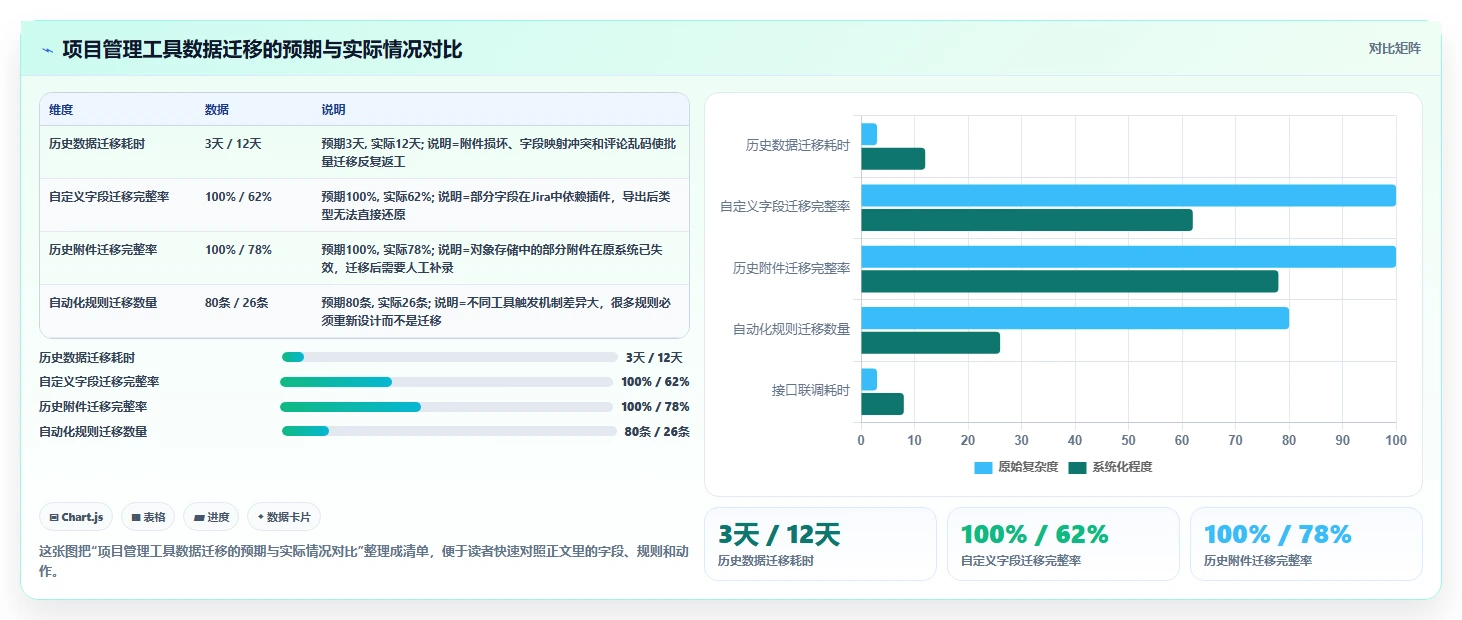This screenshot has width=1462, height=620.
Task: Click the 自定义字段迁移完整率 progress bar
Action: pos(446,382)
